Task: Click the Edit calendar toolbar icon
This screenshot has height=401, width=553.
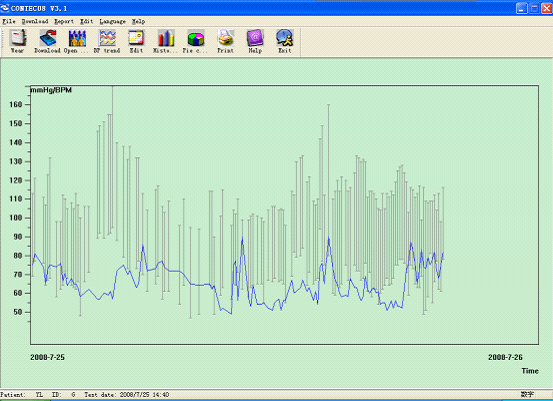Action: coord(136,42)
